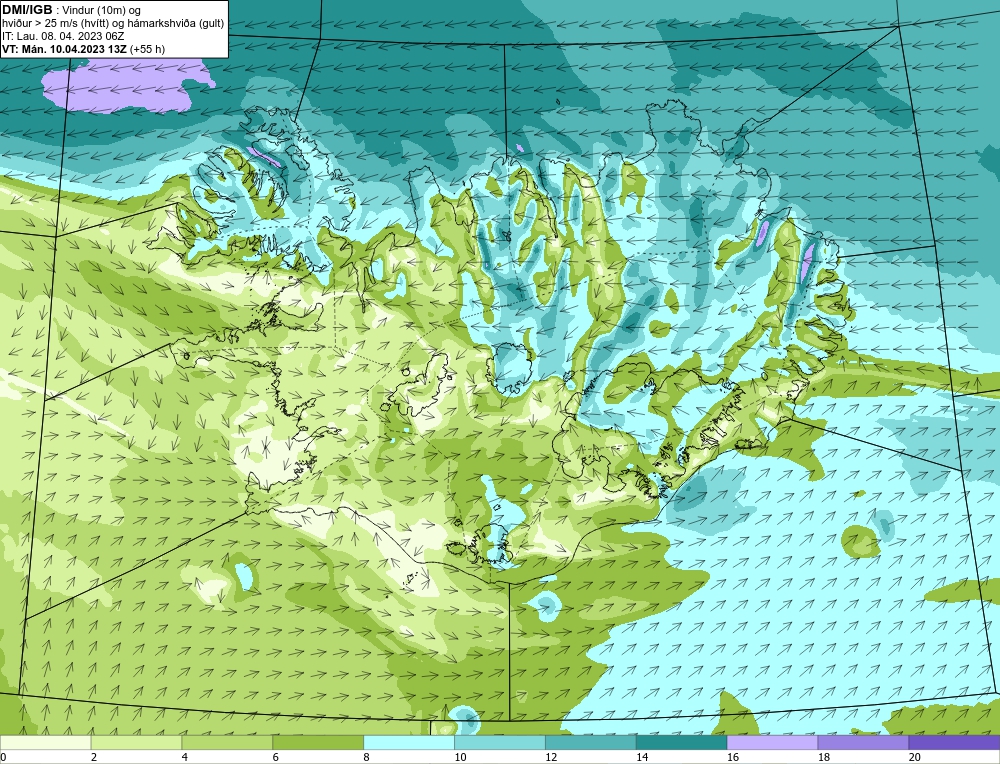Click the 12–14 m/s legend color swatch
The image size is (1000, 764).
(591, 742)
